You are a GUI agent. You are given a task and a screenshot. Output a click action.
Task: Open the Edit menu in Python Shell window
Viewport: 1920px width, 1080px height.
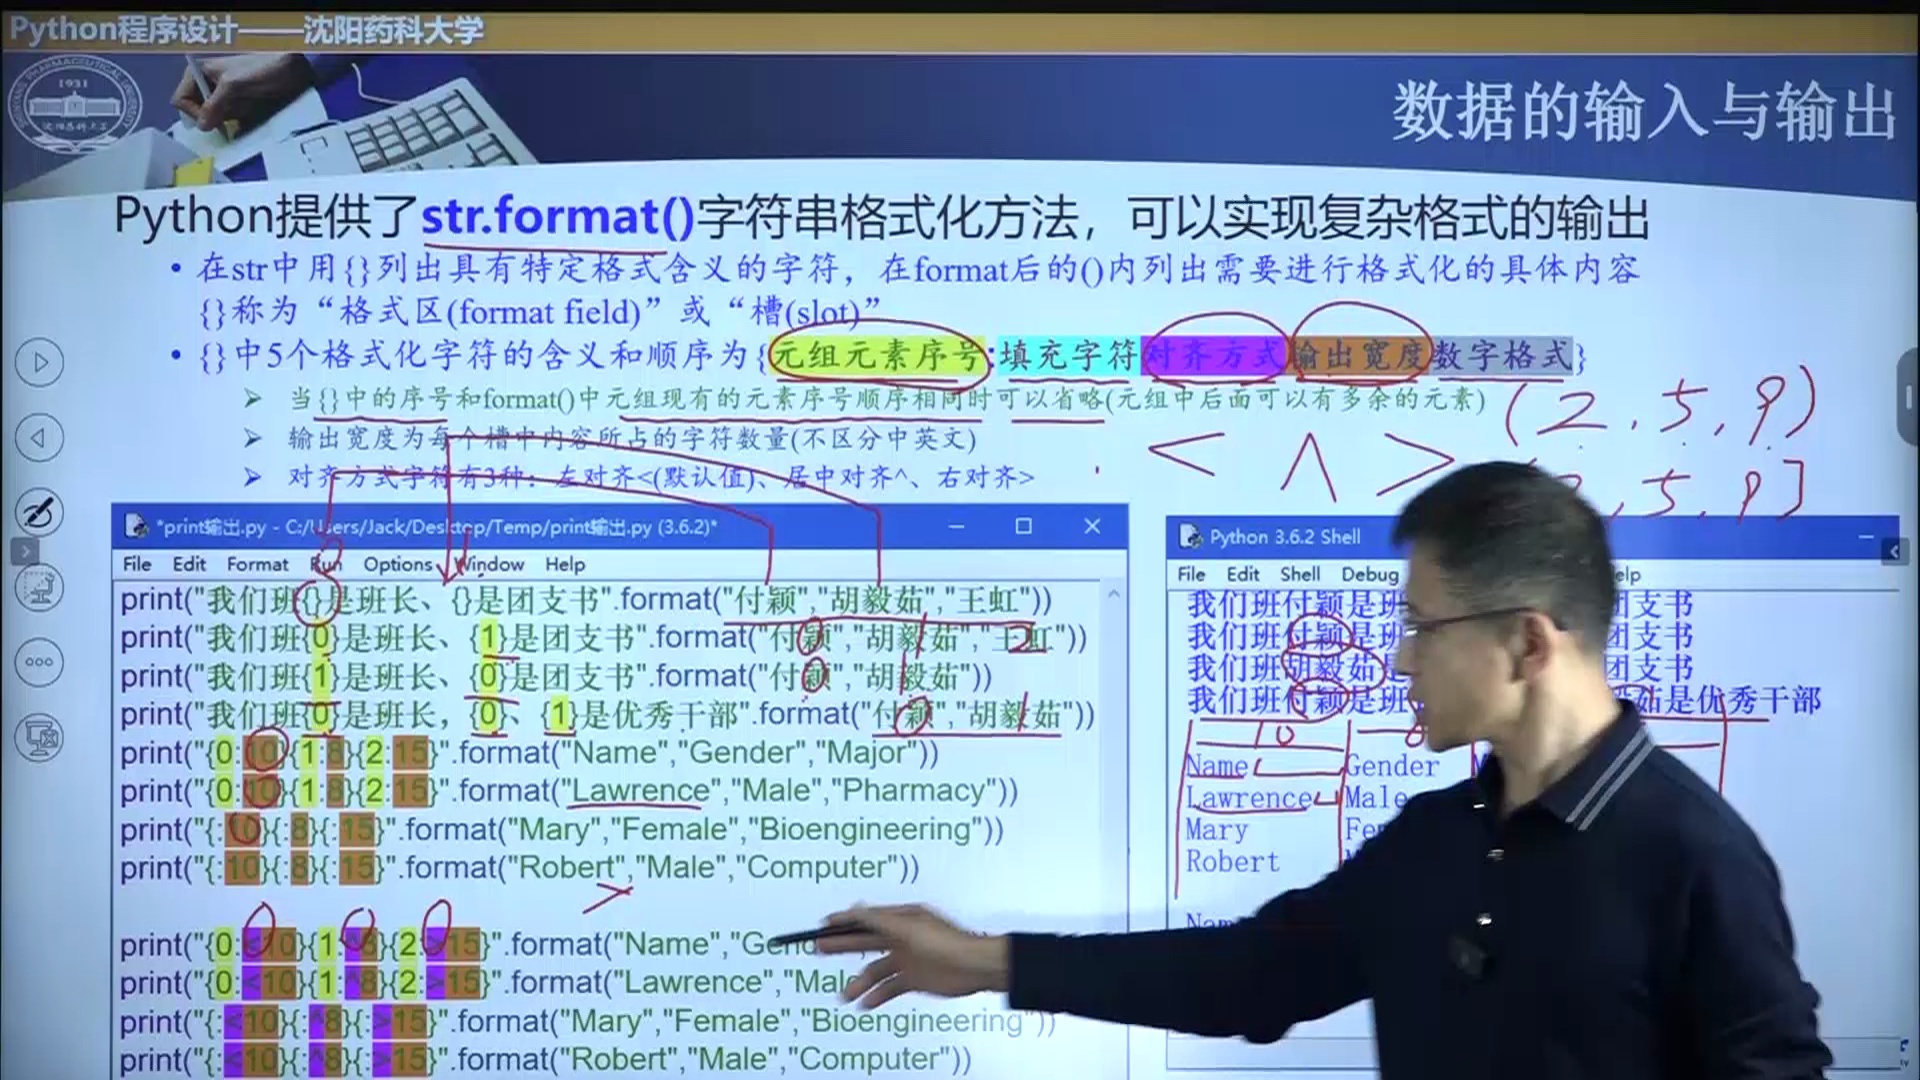coord(1243,574)
